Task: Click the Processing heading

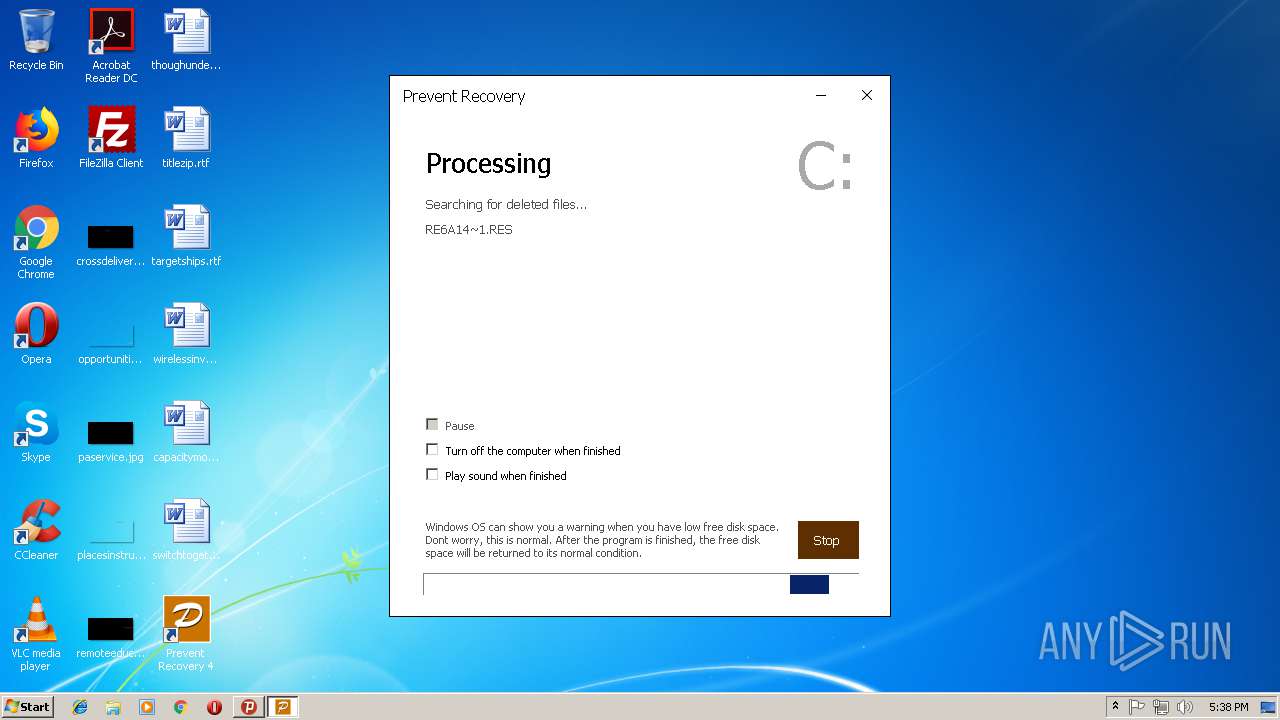Action: tap(488, 164)
